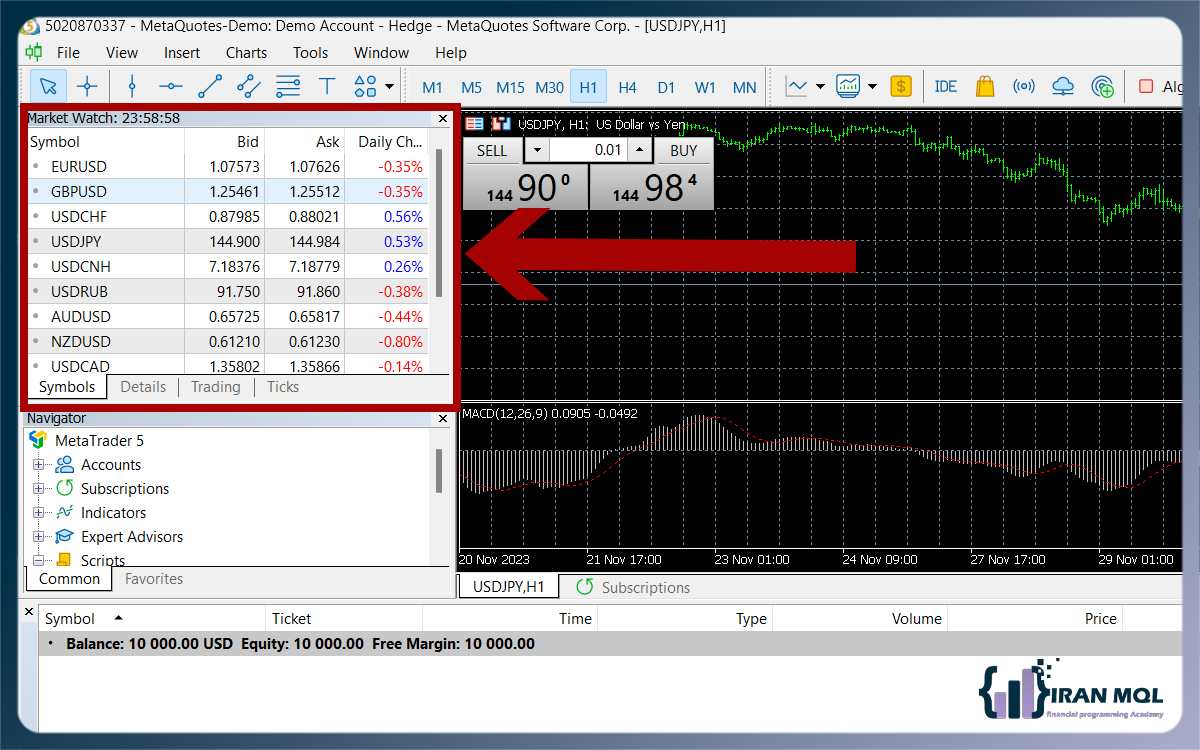Image resolution: width=1200 pixels, height=750 pixels.
Task: Switch timeframe to M1
Action: pyautogui.click(x=432, y=87)
